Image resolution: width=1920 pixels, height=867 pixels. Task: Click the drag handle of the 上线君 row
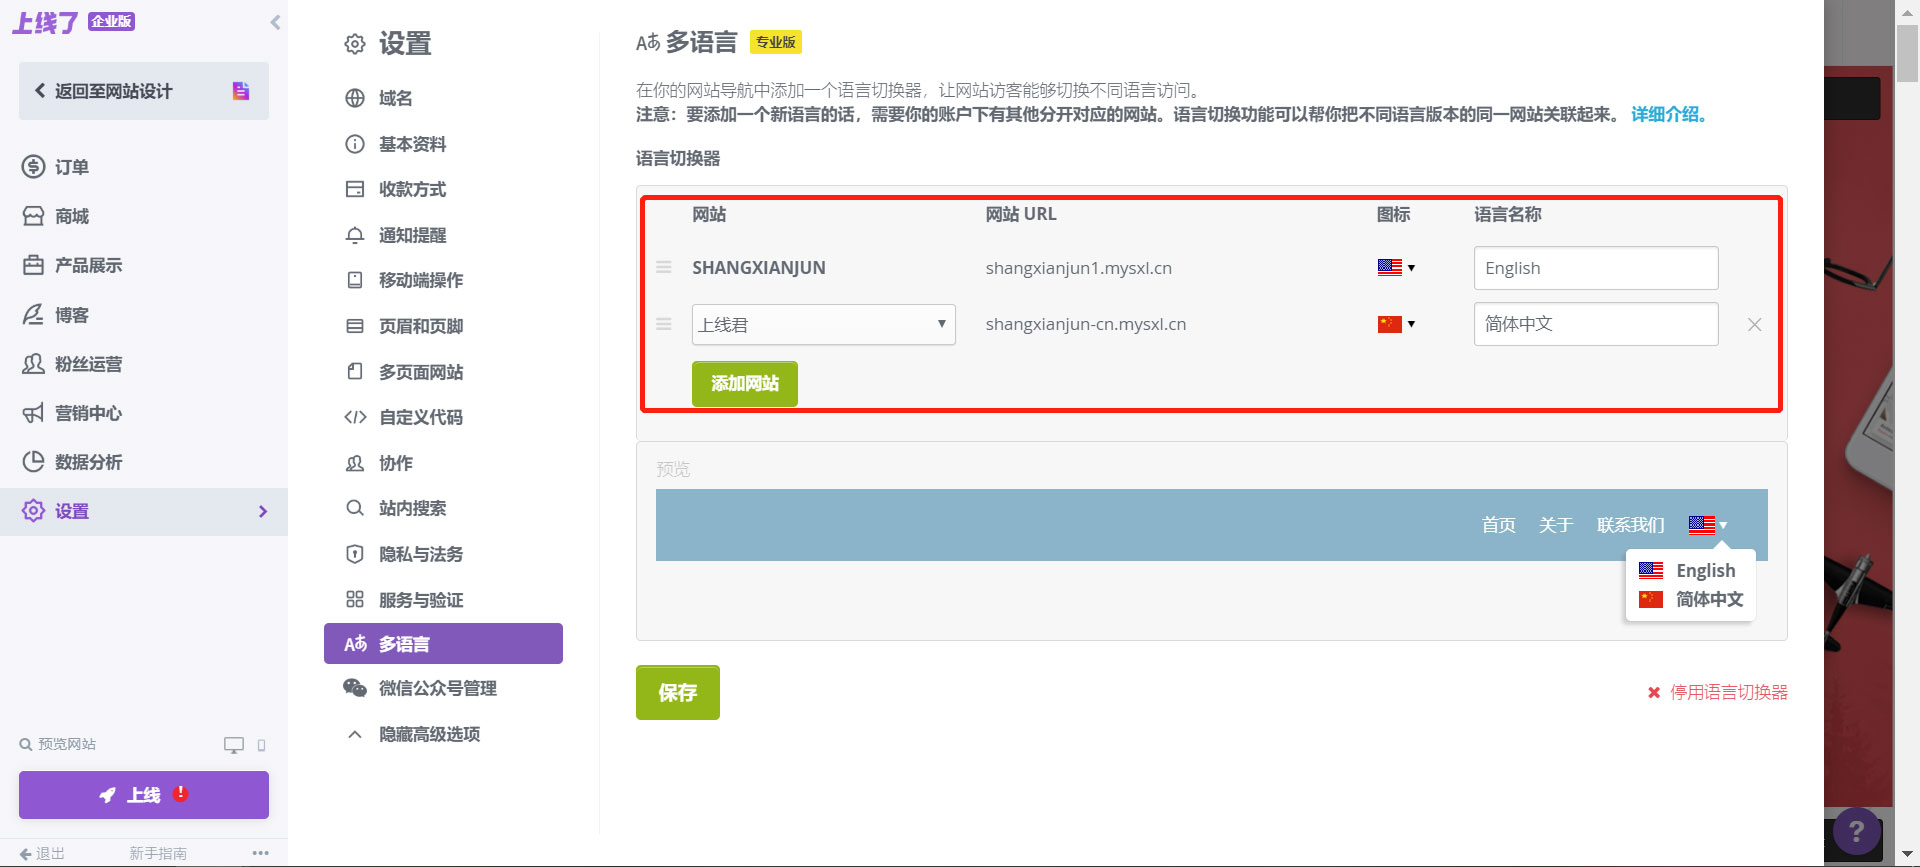pyautogui.click(x=663, y=324)
